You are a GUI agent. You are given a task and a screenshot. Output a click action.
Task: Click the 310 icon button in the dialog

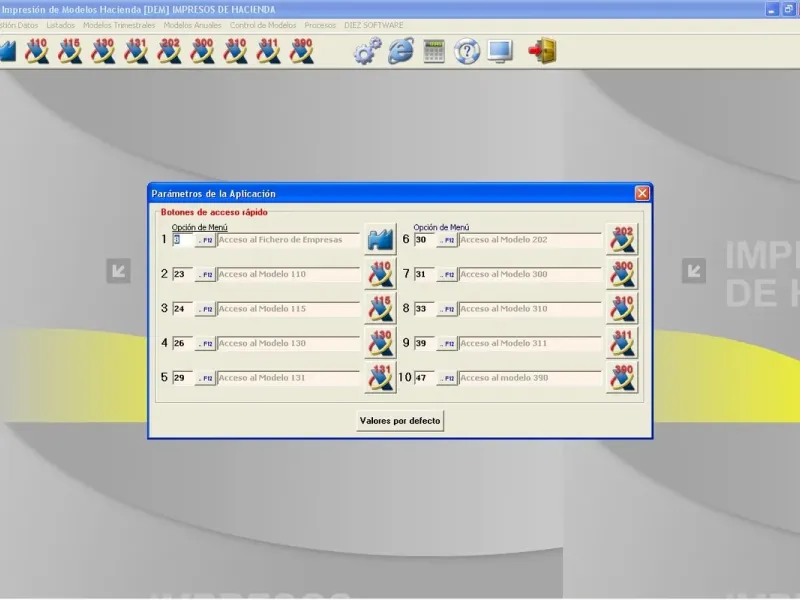[622, 309]
